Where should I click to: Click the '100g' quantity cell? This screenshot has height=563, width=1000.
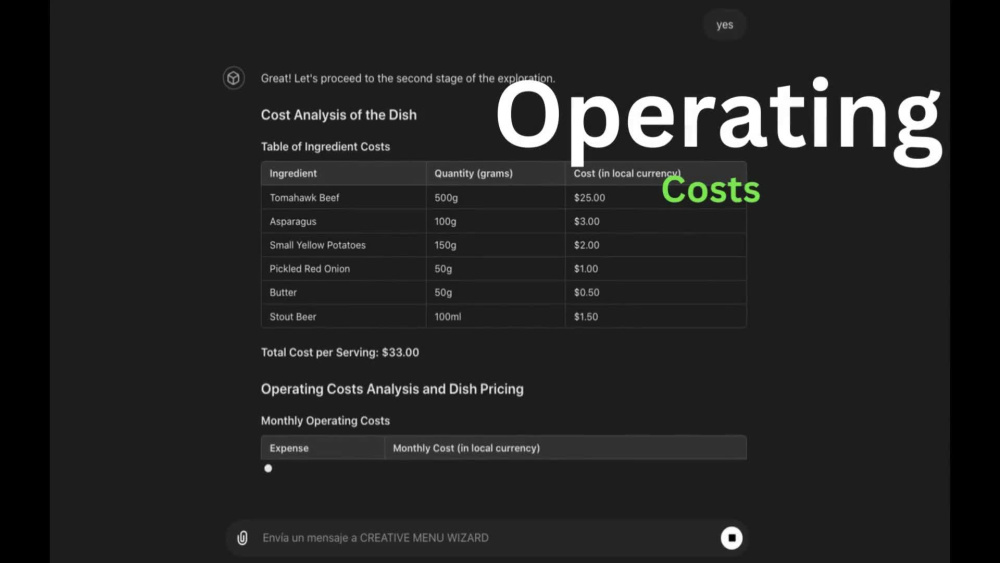(x=496, y=221)
